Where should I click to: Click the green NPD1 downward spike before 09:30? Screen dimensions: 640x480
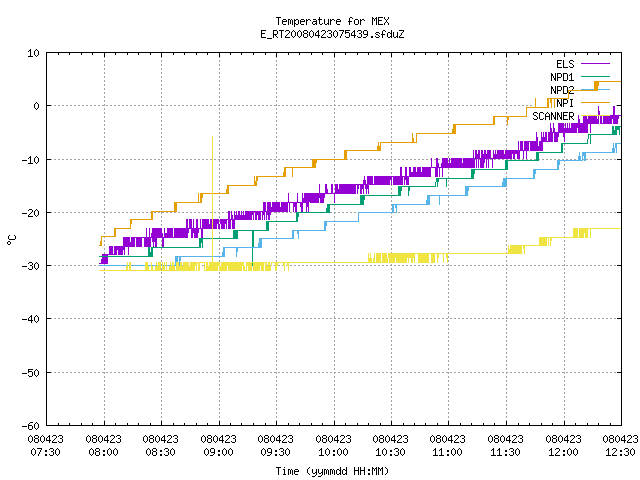pyautogui.click(x=252, y=248)
